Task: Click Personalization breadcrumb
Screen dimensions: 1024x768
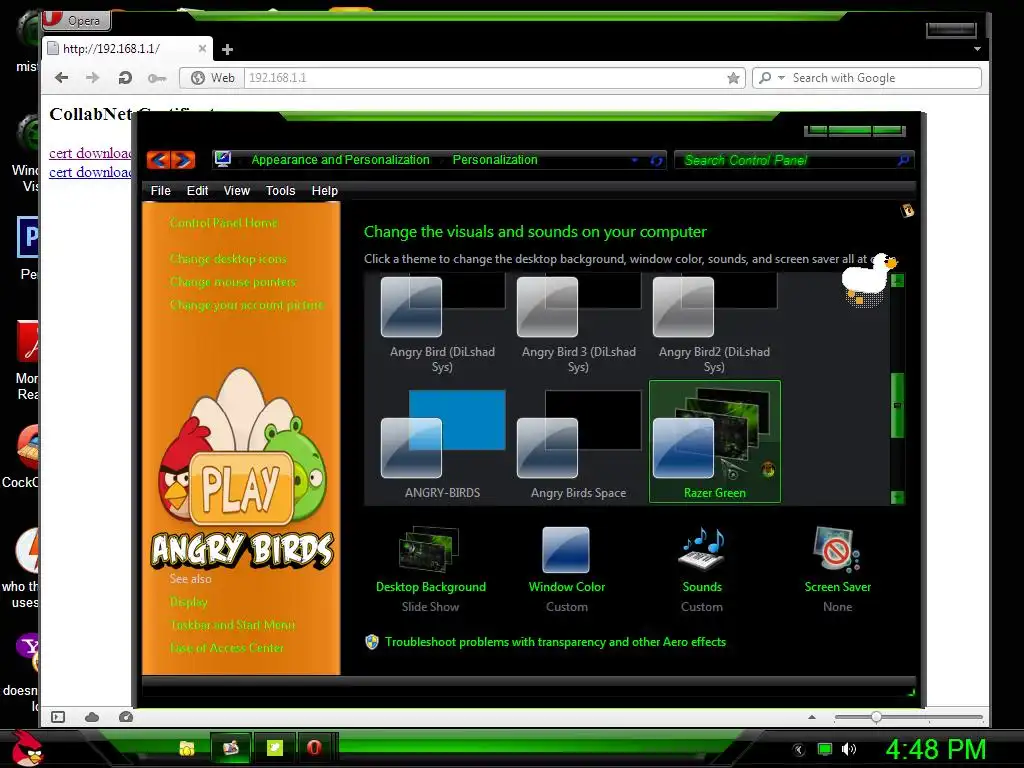Action: [x=495, y=160]
